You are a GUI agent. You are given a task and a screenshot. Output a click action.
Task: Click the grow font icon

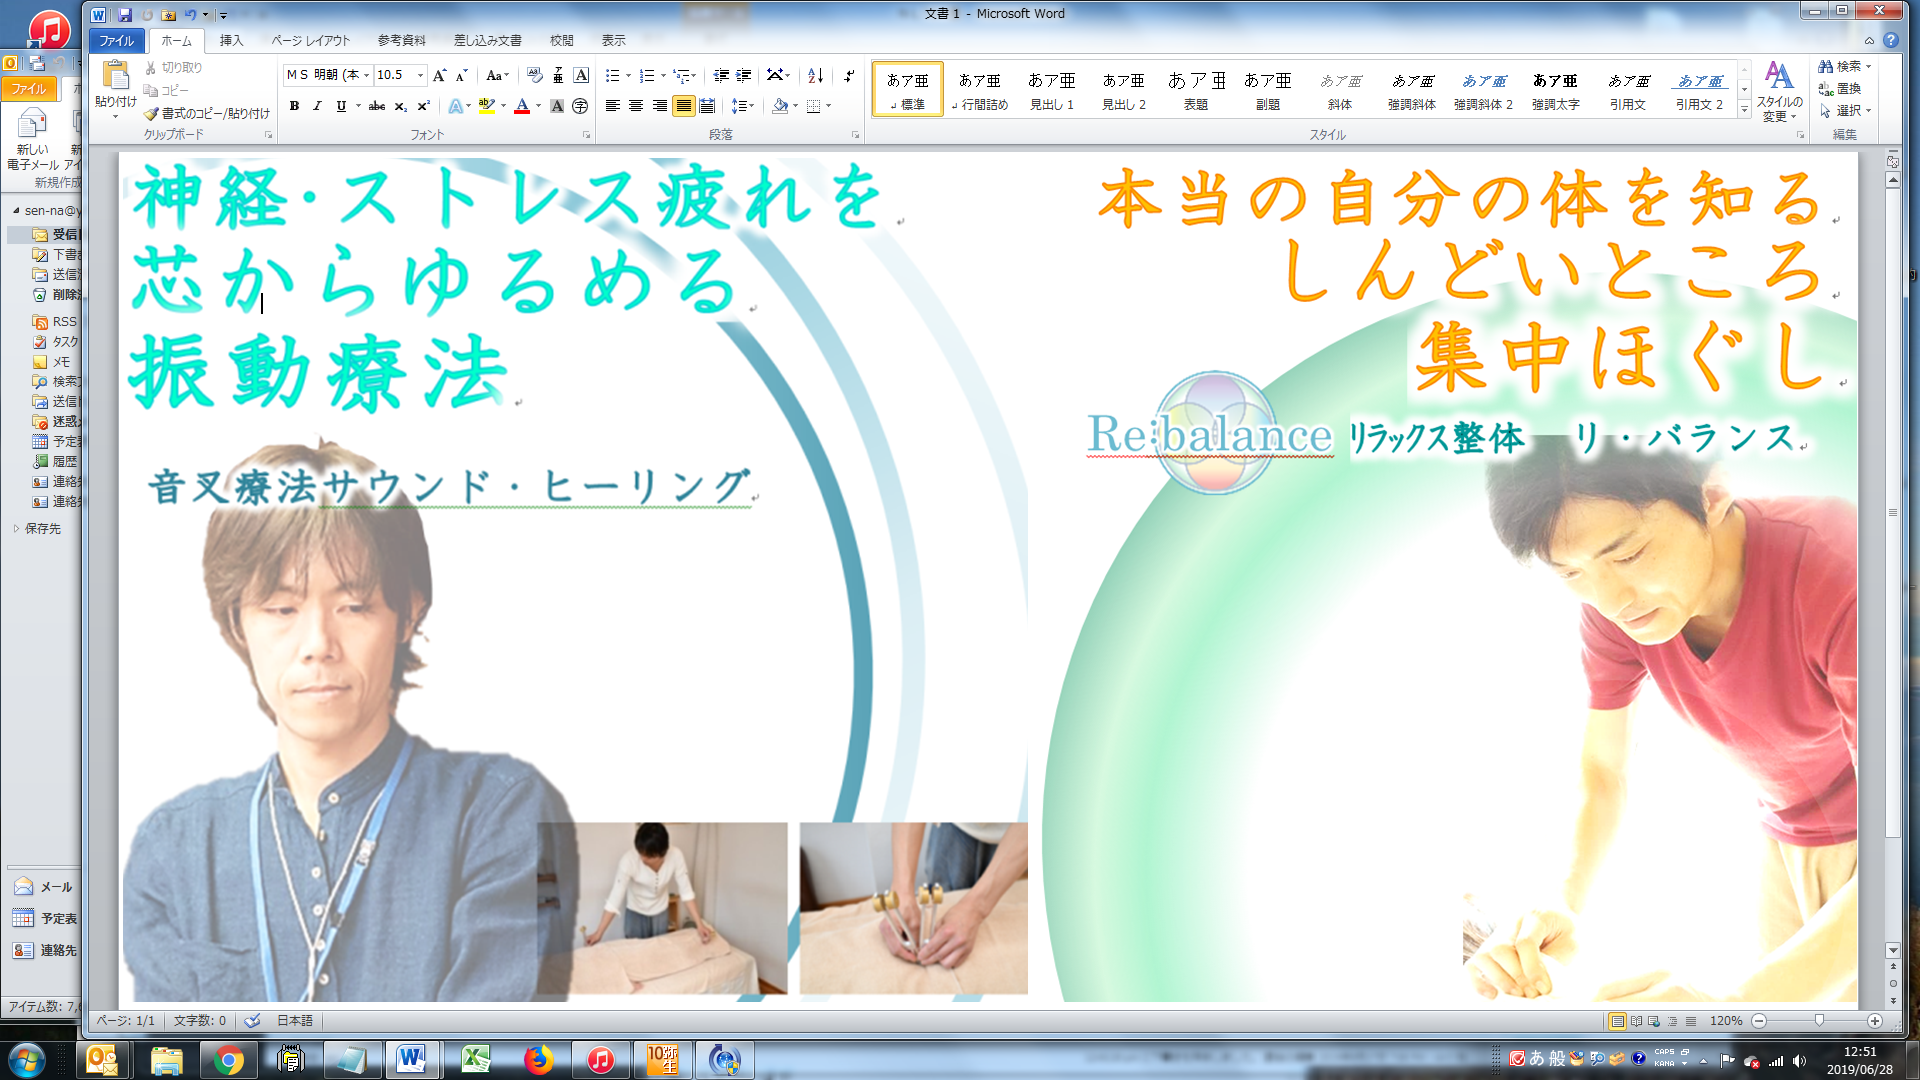(439, 76)
